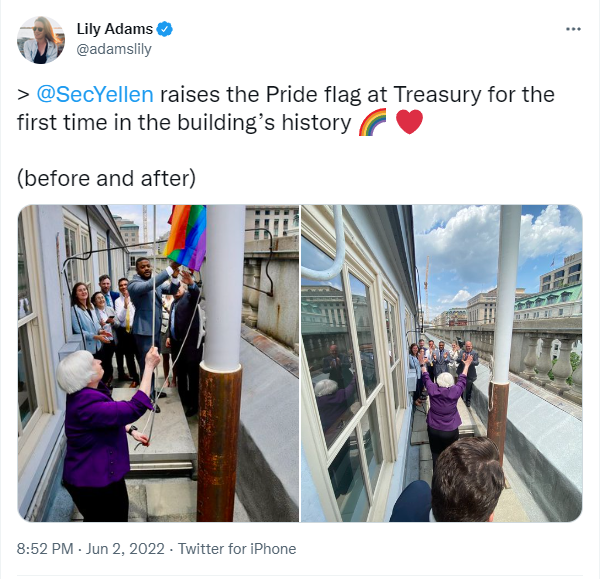The height and width of the screenshot is (579, 602).
Task: Open the left flag-raising photo
Action: 158,363
